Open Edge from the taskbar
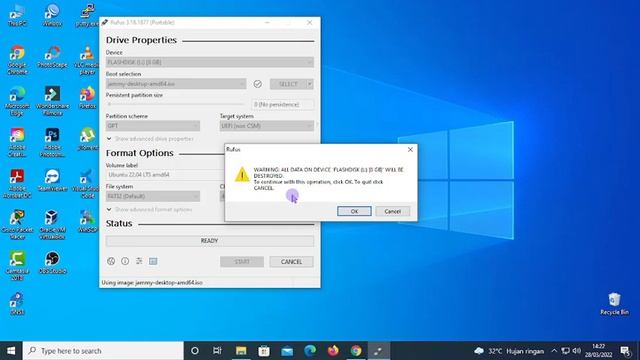This screenshot has height=360, width=640. pos(310,351)
